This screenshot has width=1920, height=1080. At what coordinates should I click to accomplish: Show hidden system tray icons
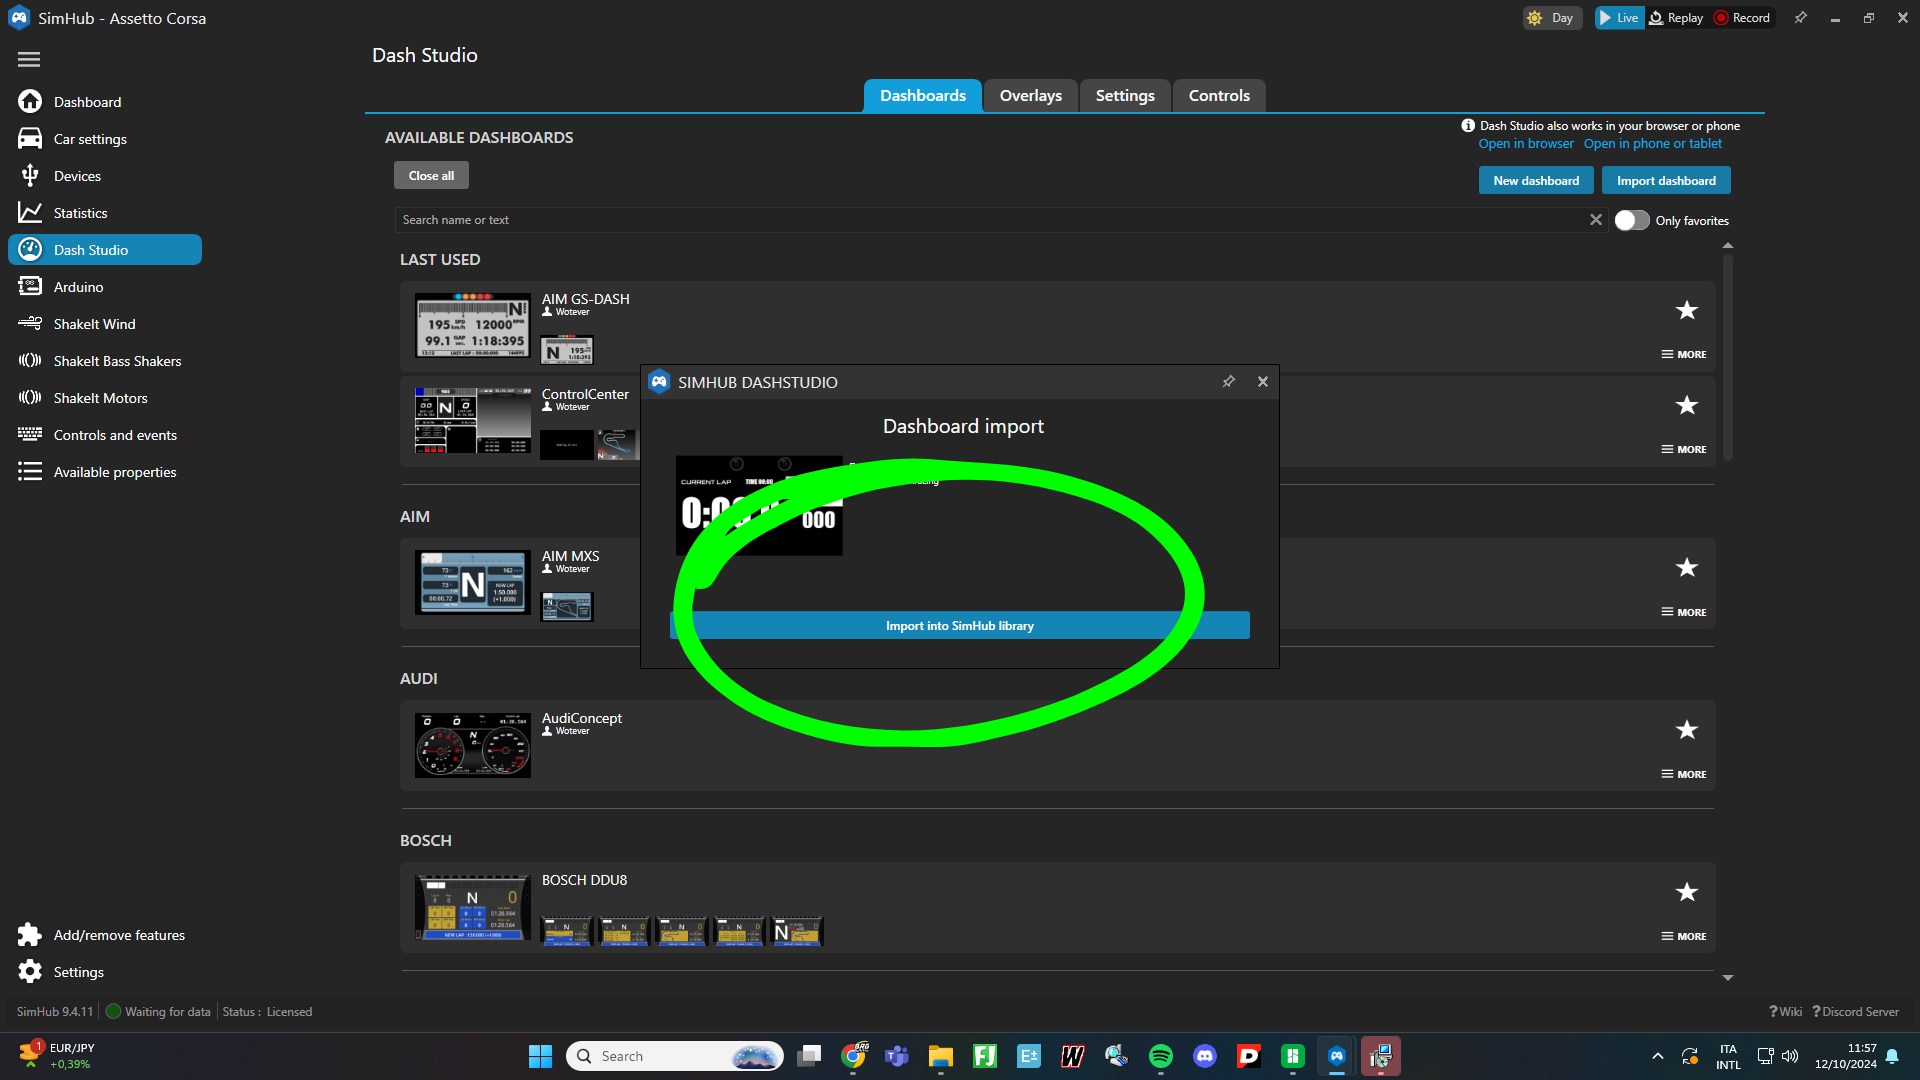pyautogui.click(x=1658, y=1056)
